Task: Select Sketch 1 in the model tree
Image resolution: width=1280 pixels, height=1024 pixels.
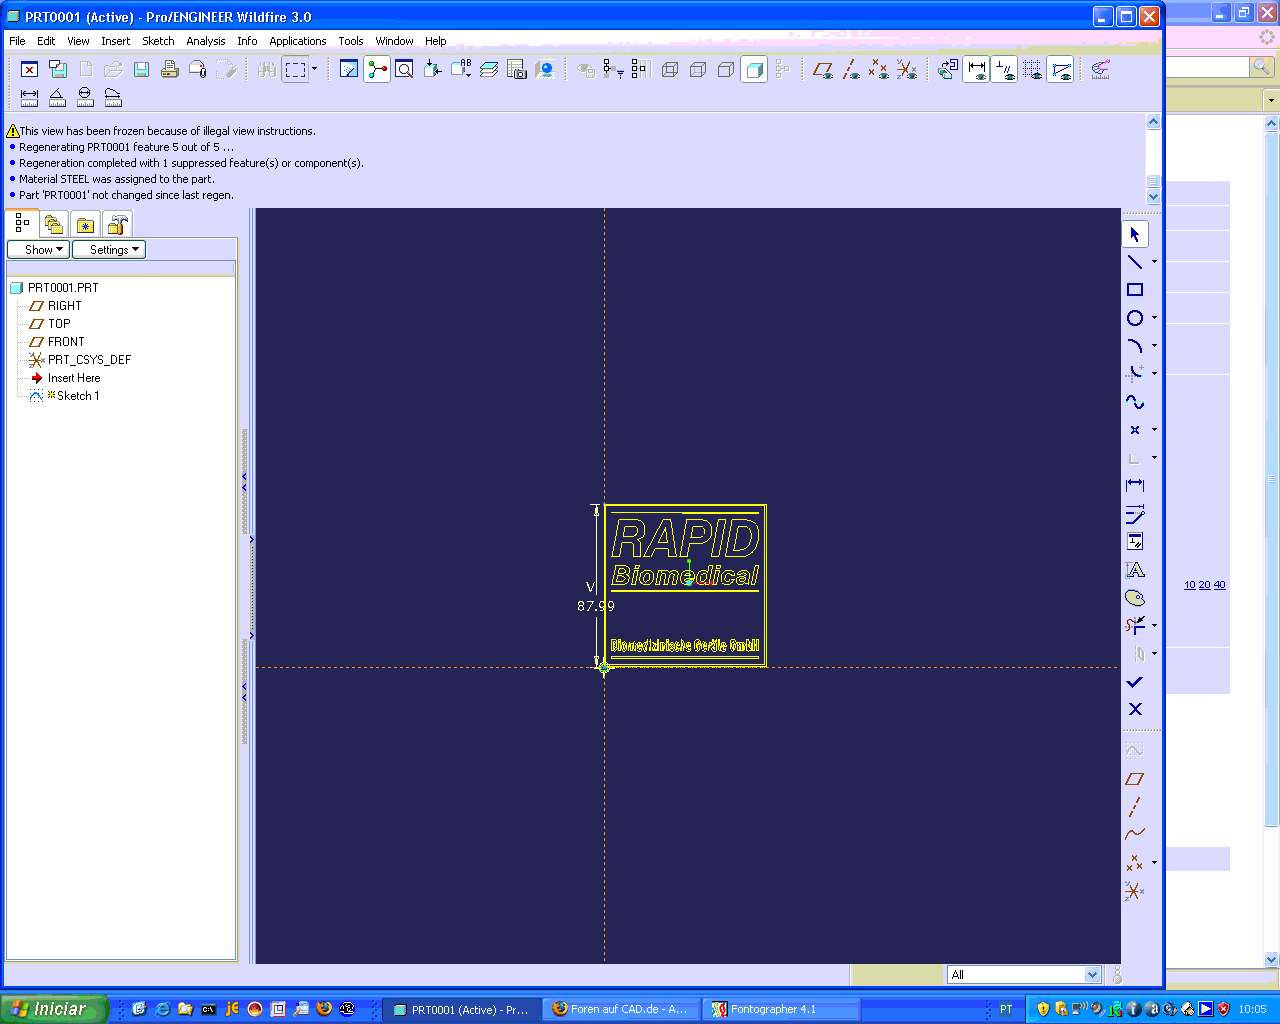Action: click(x=77, y=396)
